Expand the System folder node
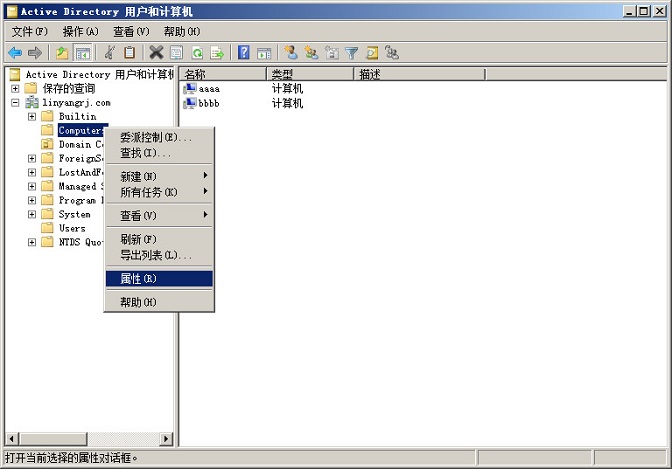This screenshot has width=672, height=469. [x=32, y=214]
